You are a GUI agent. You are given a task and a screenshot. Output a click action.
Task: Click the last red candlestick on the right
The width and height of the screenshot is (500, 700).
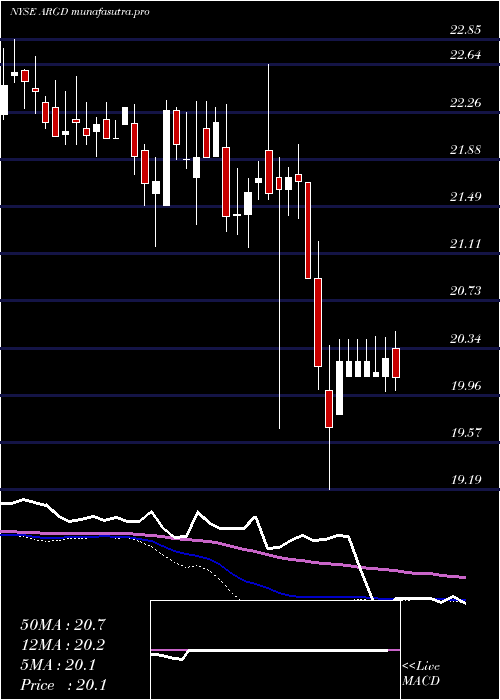396,361
